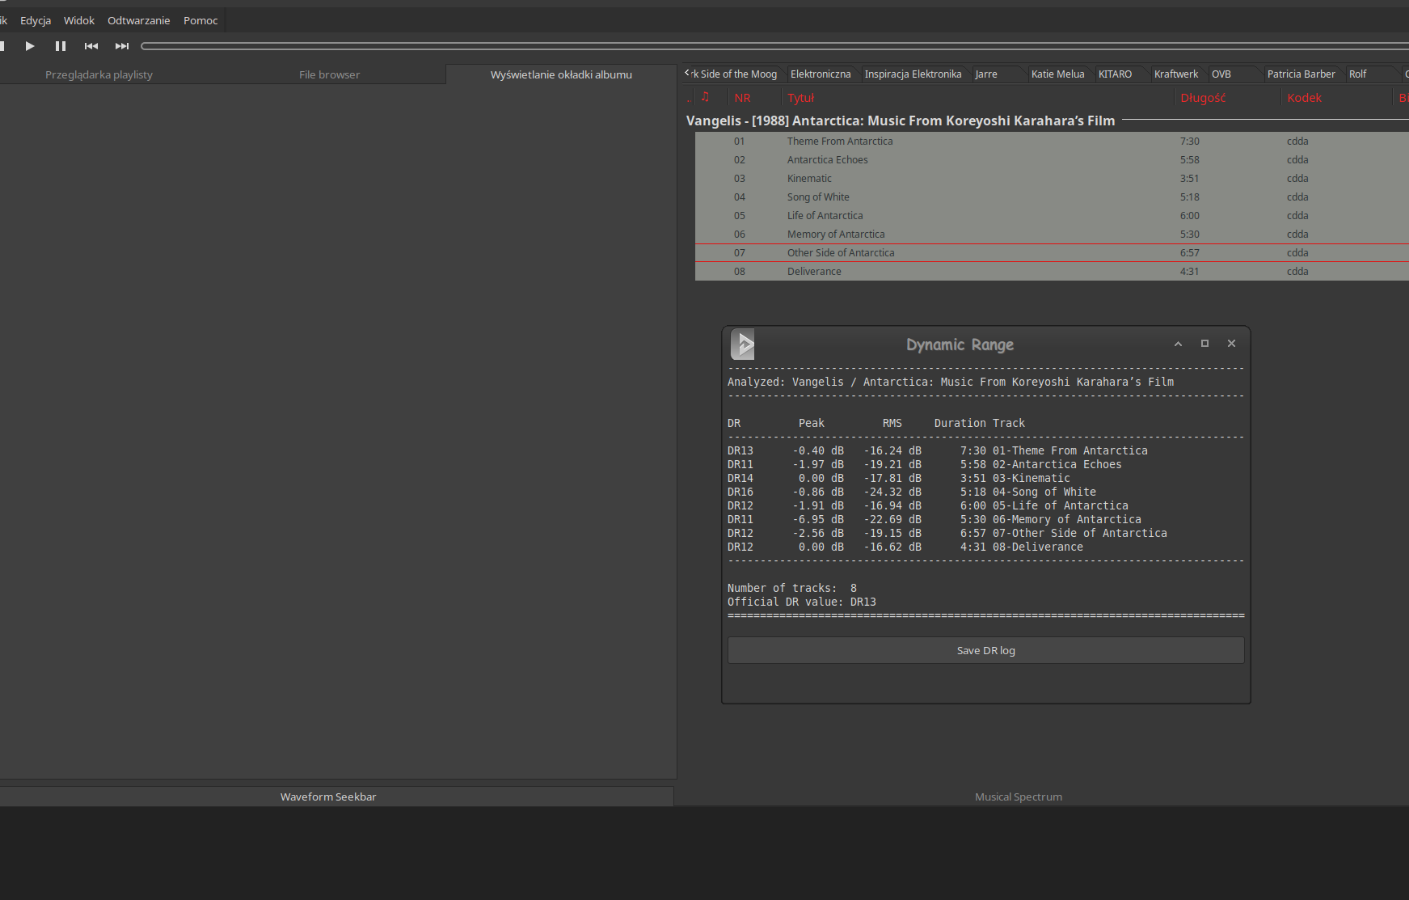Open the KITARO playlist tab
The width and height of the screenshot is (1409, 900).
pyautogui.click(x=1115, y=74)
